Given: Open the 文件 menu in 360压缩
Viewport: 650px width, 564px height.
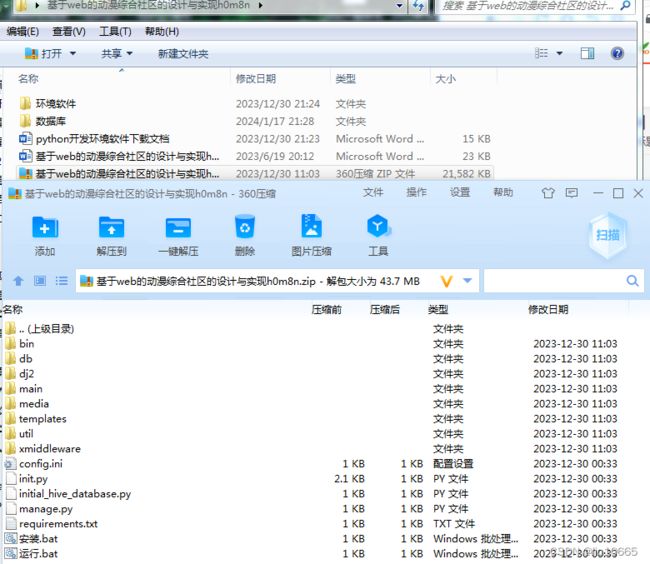Looking at the screenshot, I should [x=373, y=193].
